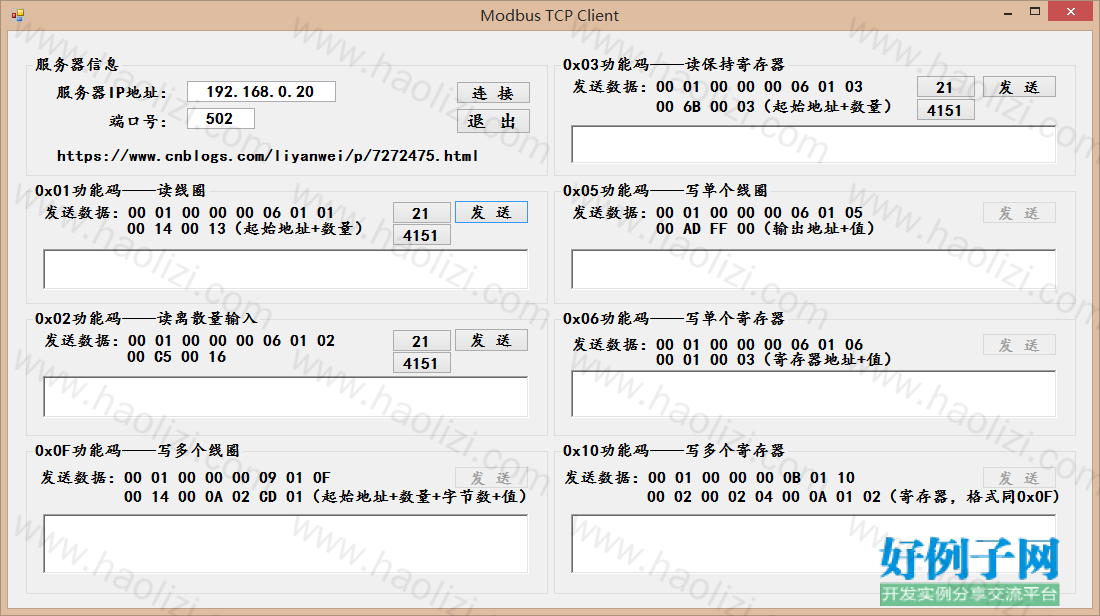Click data text '00 6B 00 03 (起始地址+数量)'
Screen dimensions: 1100x616
(774, 107)
